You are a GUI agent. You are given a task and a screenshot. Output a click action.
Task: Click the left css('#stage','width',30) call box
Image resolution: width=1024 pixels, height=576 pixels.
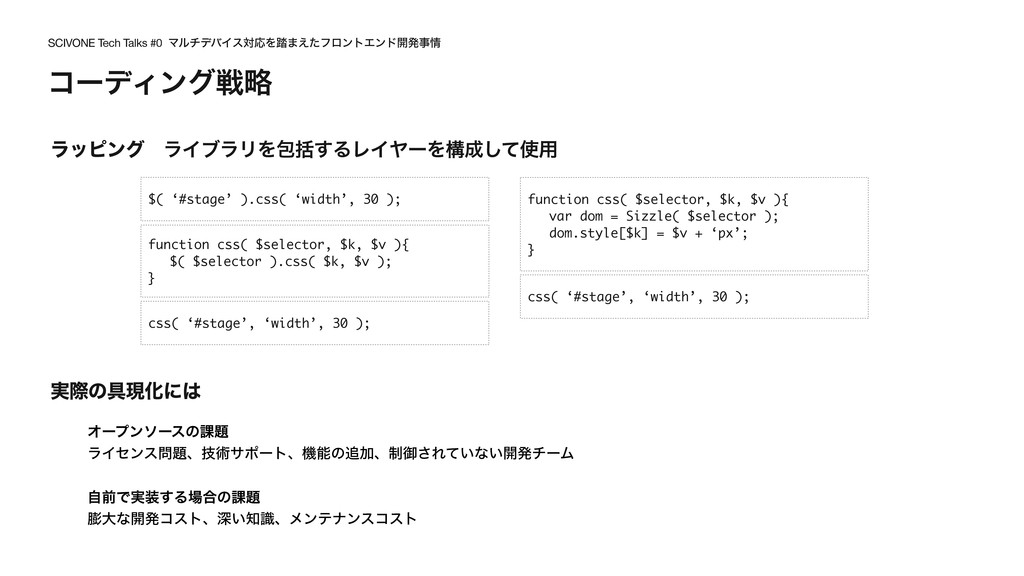[315, 323]
